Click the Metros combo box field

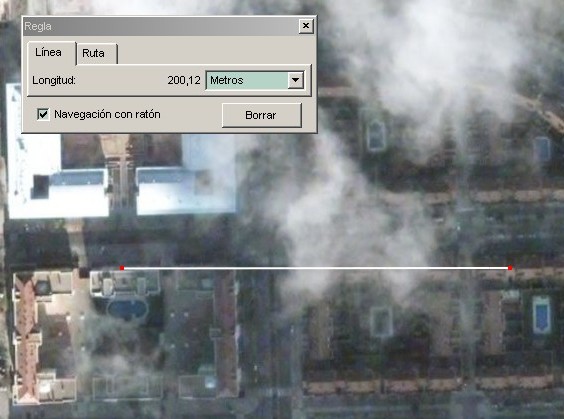[x=255, y=80]
